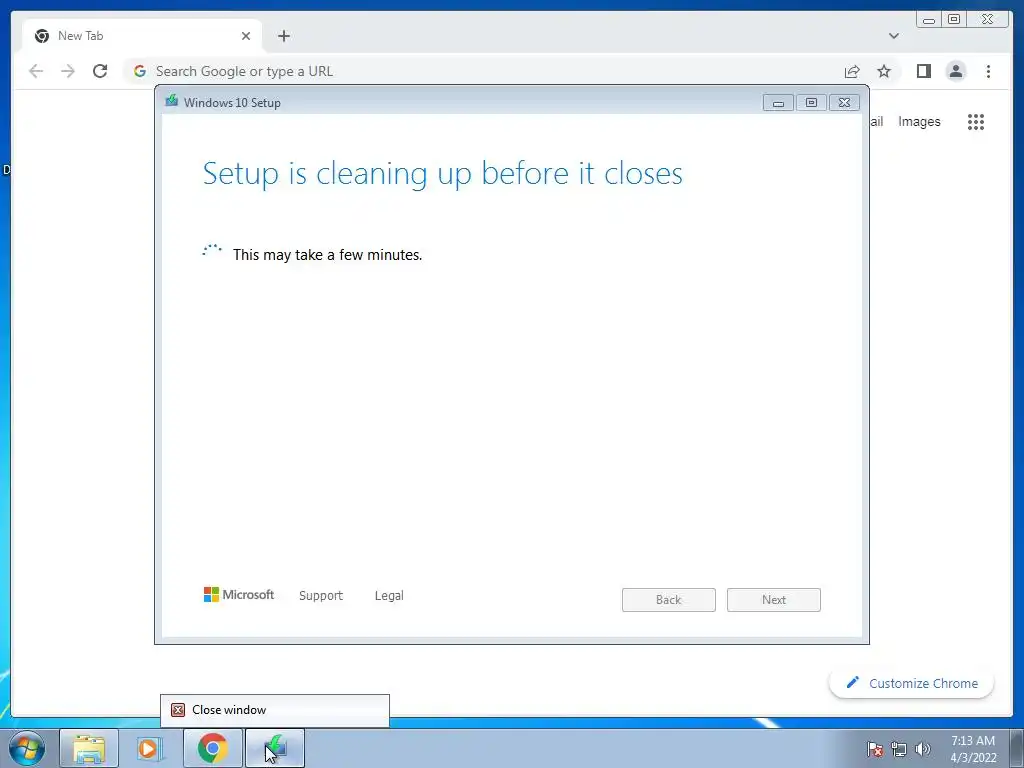
Task: Close the Windows 10 Setup window
Action: tap(844, 103)
